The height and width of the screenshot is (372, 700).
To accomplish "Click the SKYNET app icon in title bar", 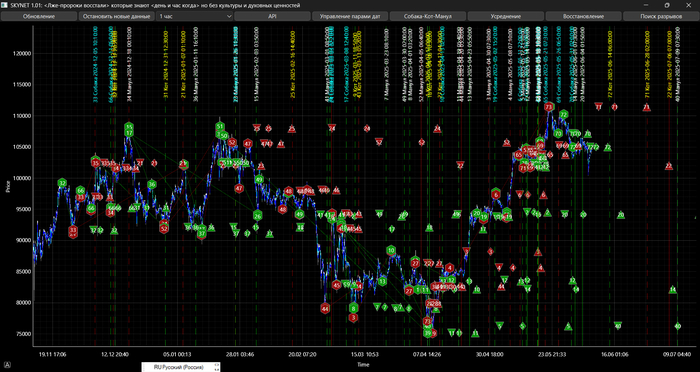I will 5,5.
